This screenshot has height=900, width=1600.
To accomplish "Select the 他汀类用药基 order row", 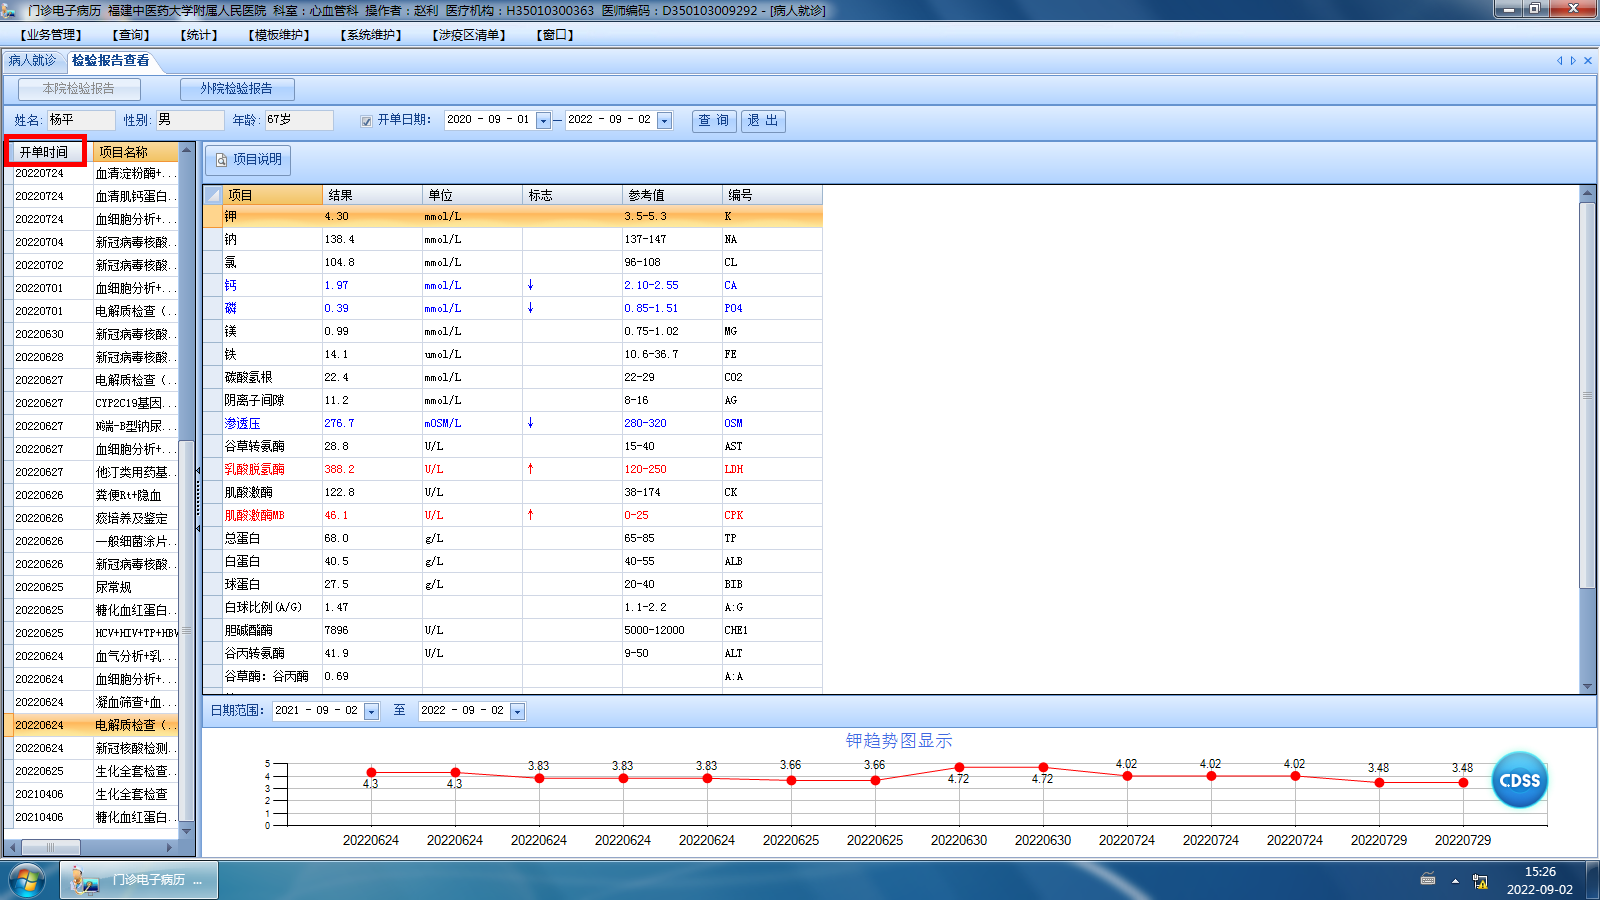I will pyautogui.click(x=92, y=473).
